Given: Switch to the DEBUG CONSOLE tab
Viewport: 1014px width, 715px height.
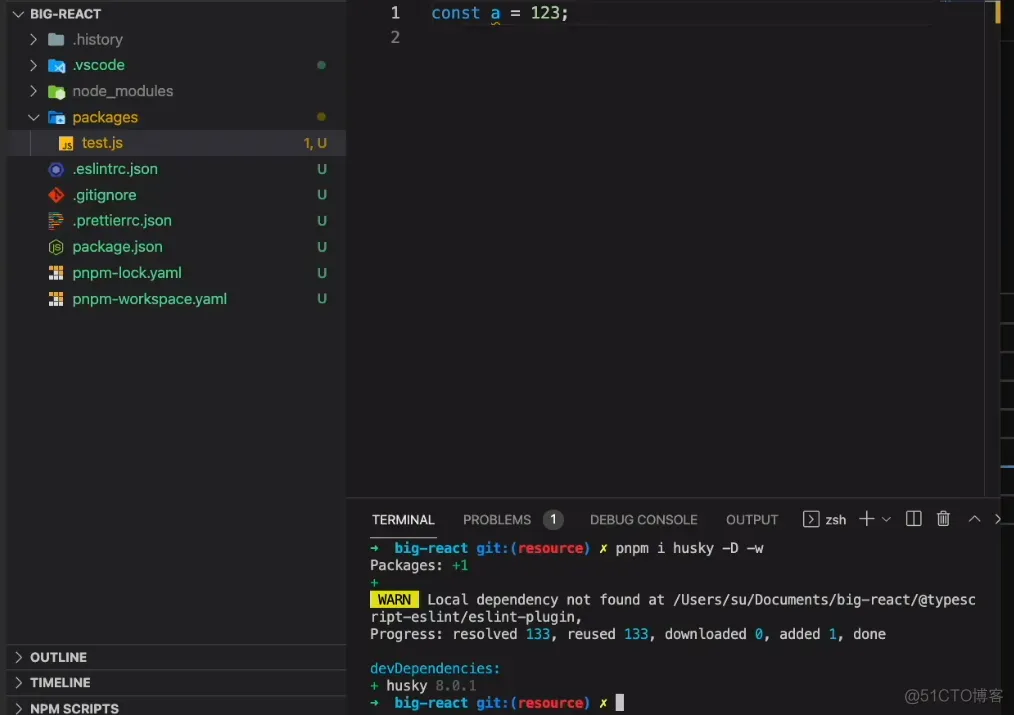Looking at the screenshot, I should pos(643,520).
